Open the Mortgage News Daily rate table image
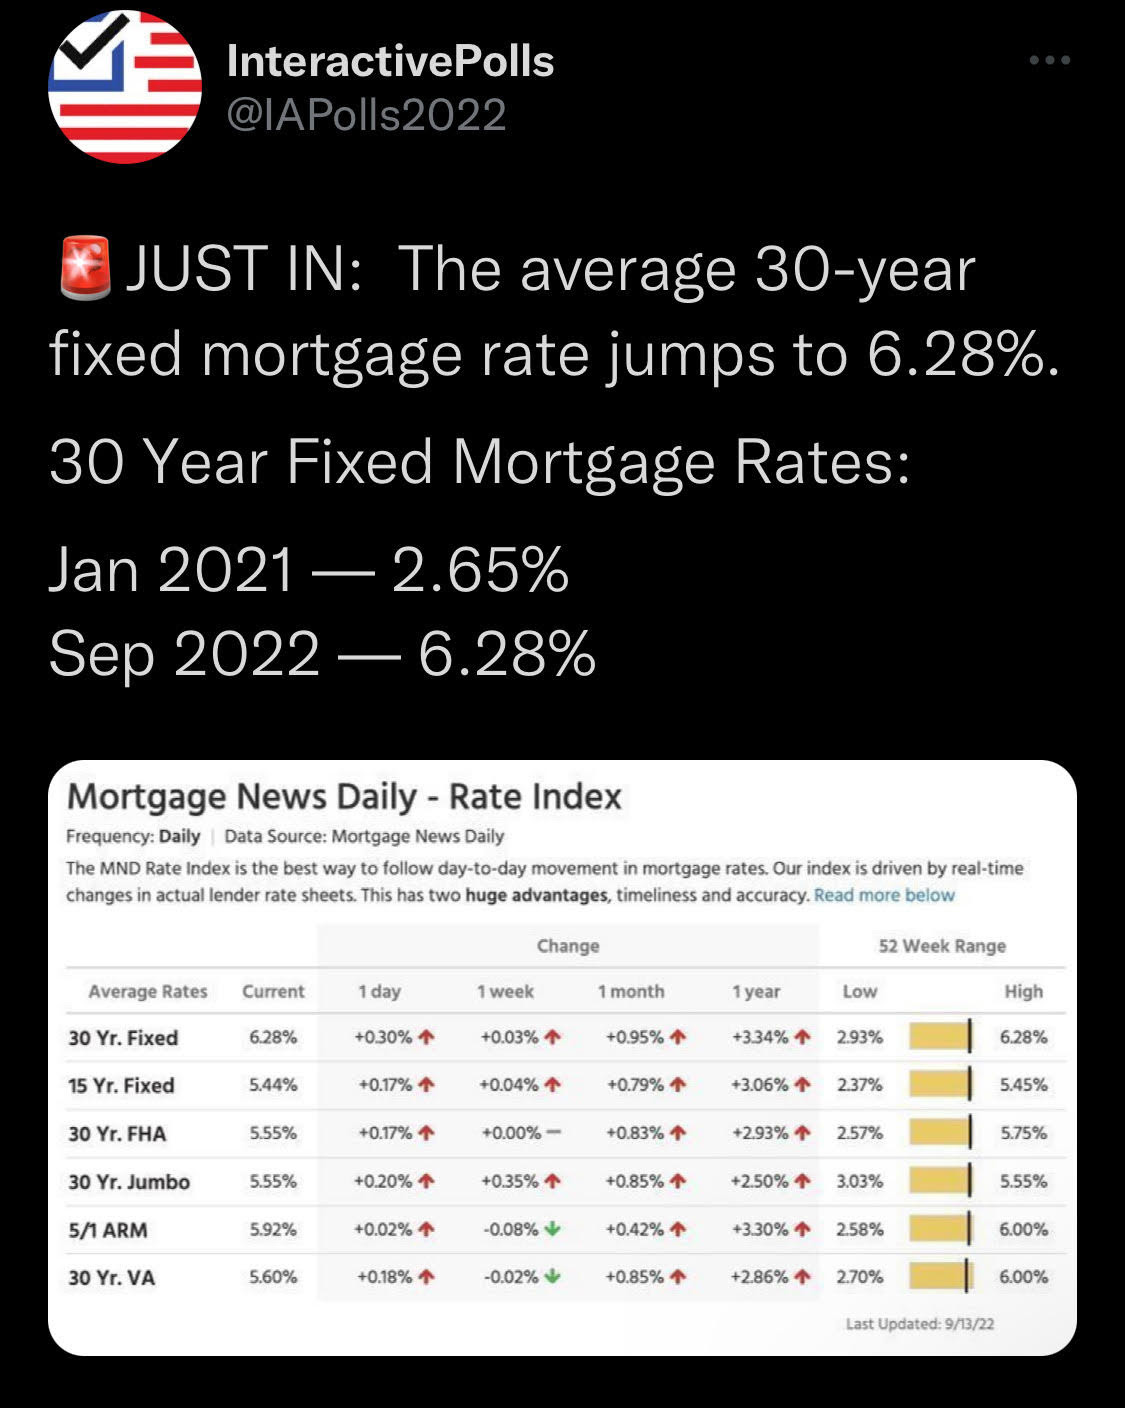 click(x=562, y=1058)
